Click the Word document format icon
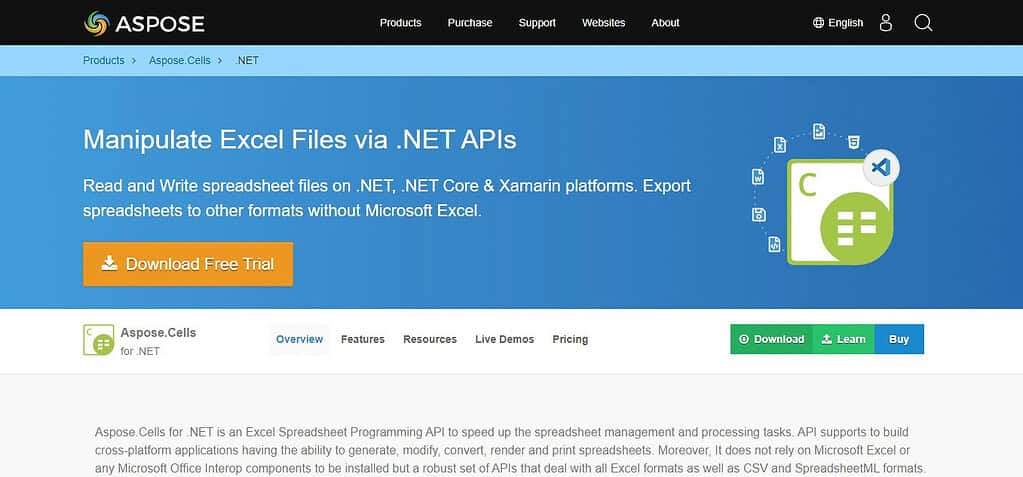This screenshot has height=477, width=1023. tap(758, 177)
